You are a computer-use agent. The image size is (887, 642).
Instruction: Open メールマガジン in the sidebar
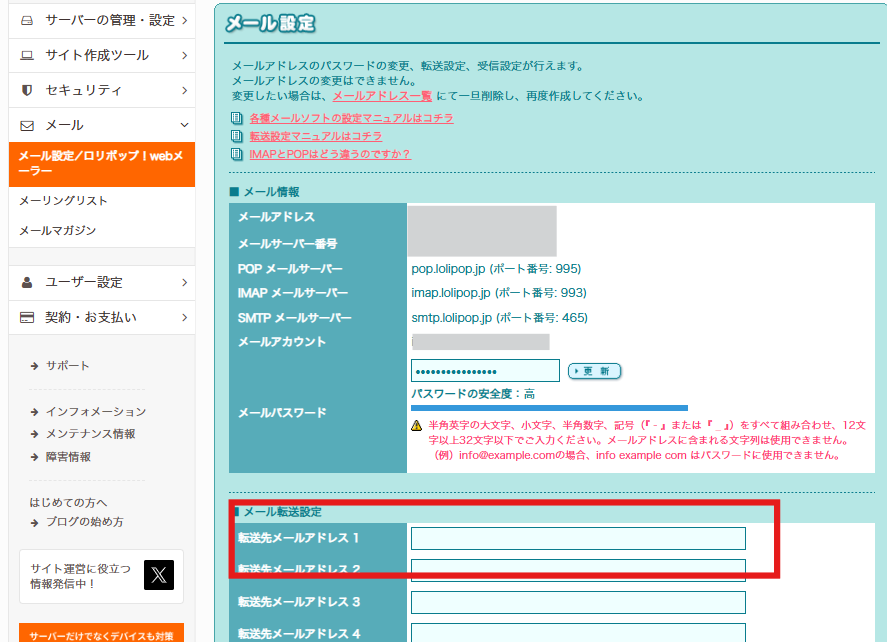57,231
